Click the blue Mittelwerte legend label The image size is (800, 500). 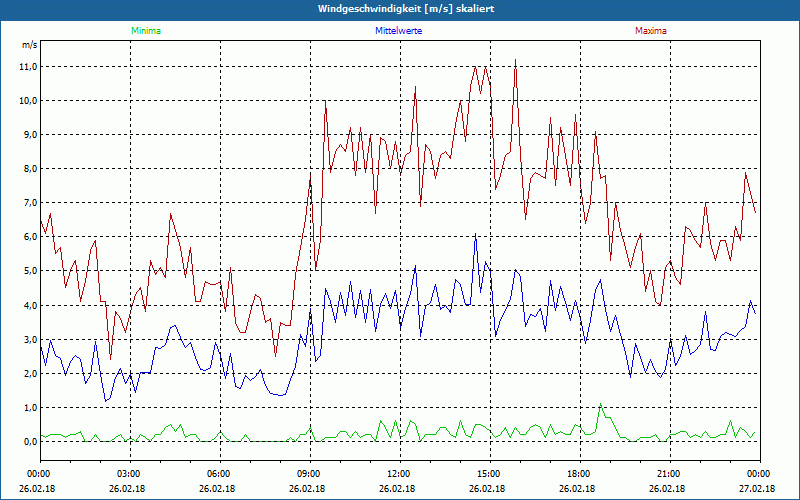tap(398, 31)
